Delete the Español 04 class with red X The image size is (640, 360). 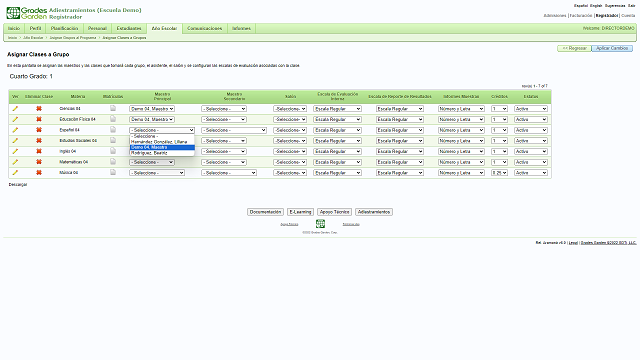click(39, 130)
